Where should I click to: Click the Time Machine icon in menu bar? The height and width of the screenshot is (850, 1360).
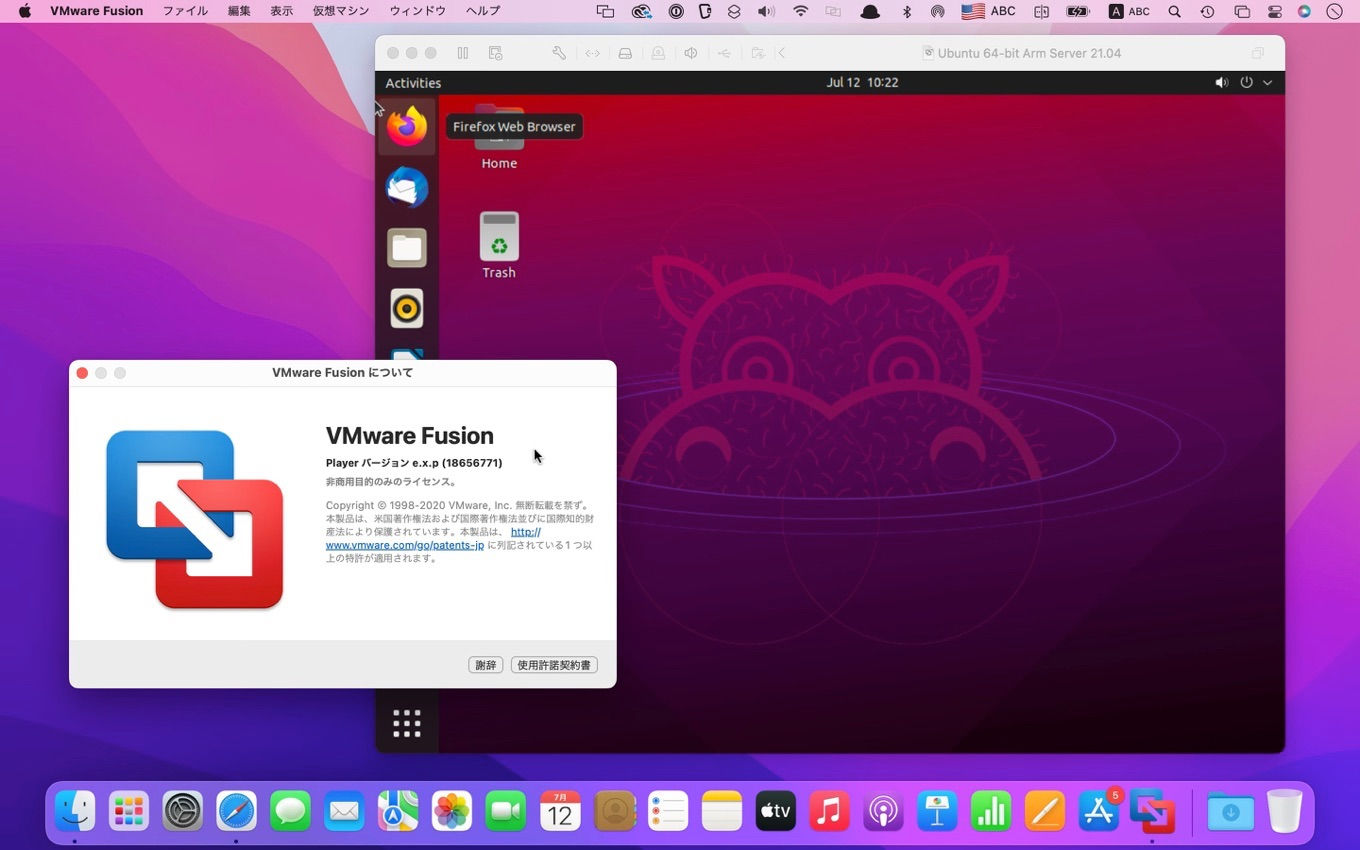pos(1208,11)
